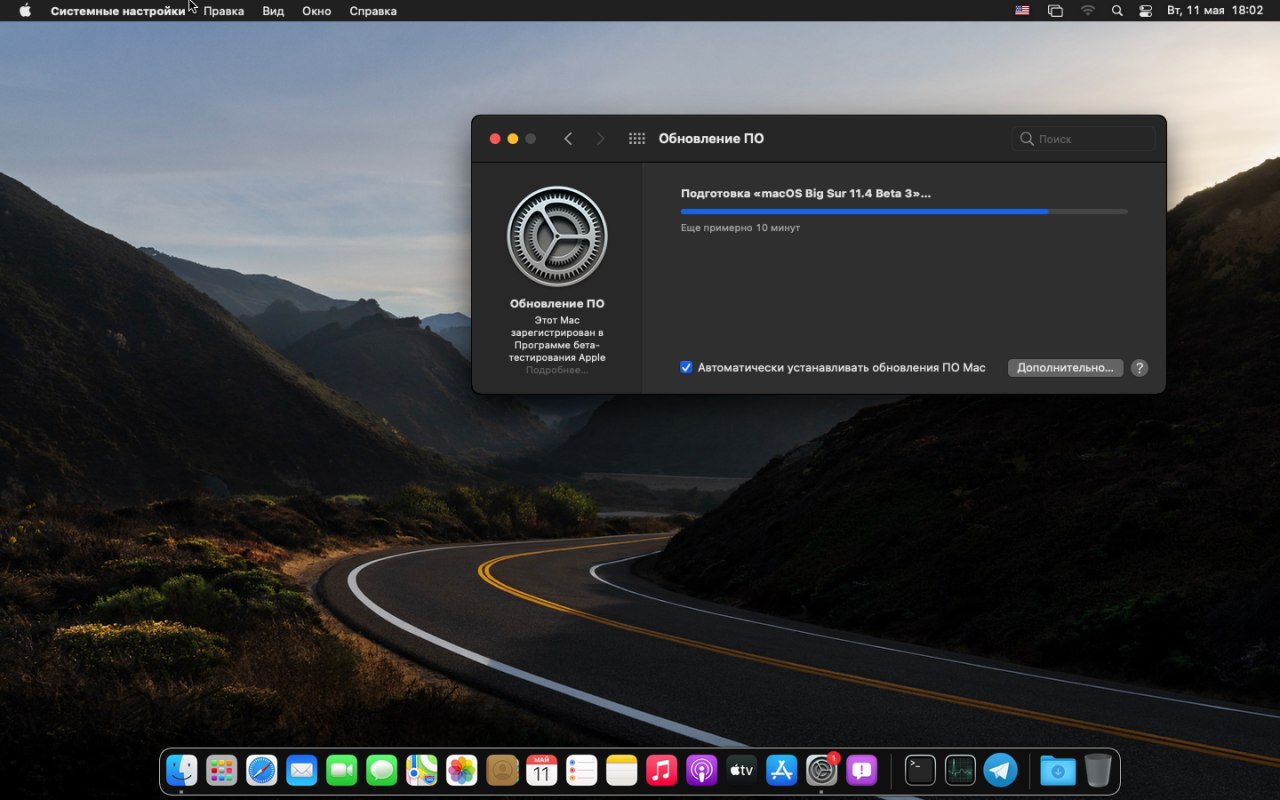Click 'Подготовка «macOS Big Sur 11.4 Beta 3»…' text
1280x800 pixels.
(x=806, y=194)
